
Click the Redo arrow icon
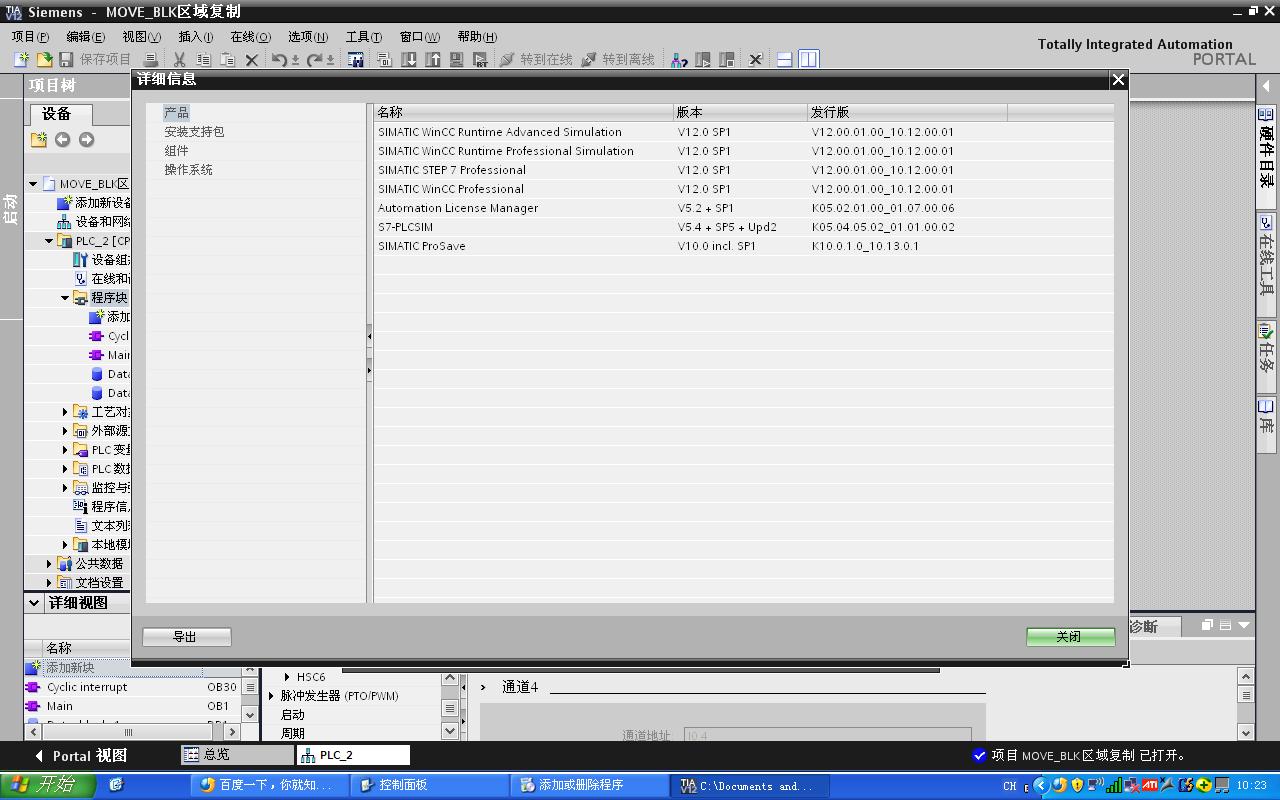click(x=315, y=60)
